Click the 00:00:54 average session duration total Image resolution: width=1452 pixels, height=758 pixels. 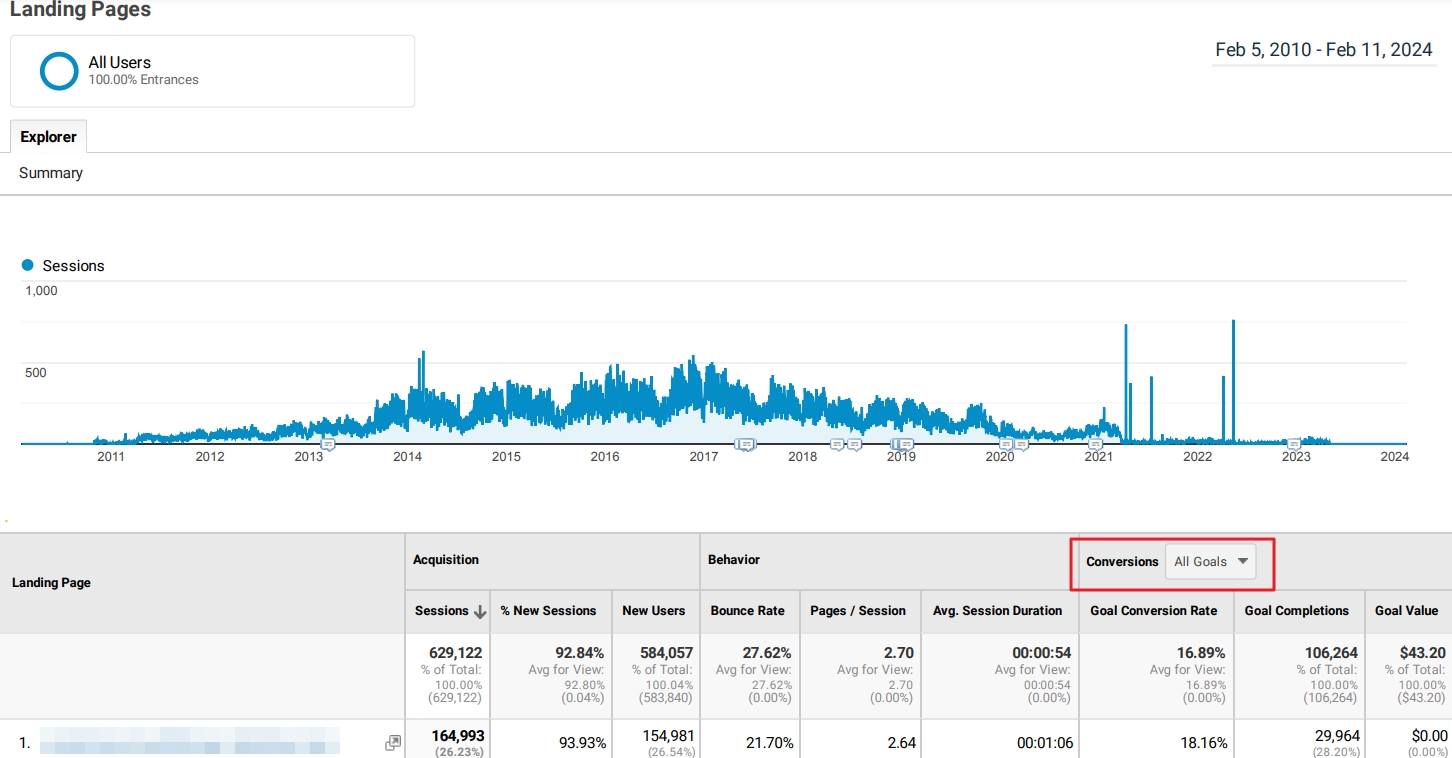[1040, 652]
